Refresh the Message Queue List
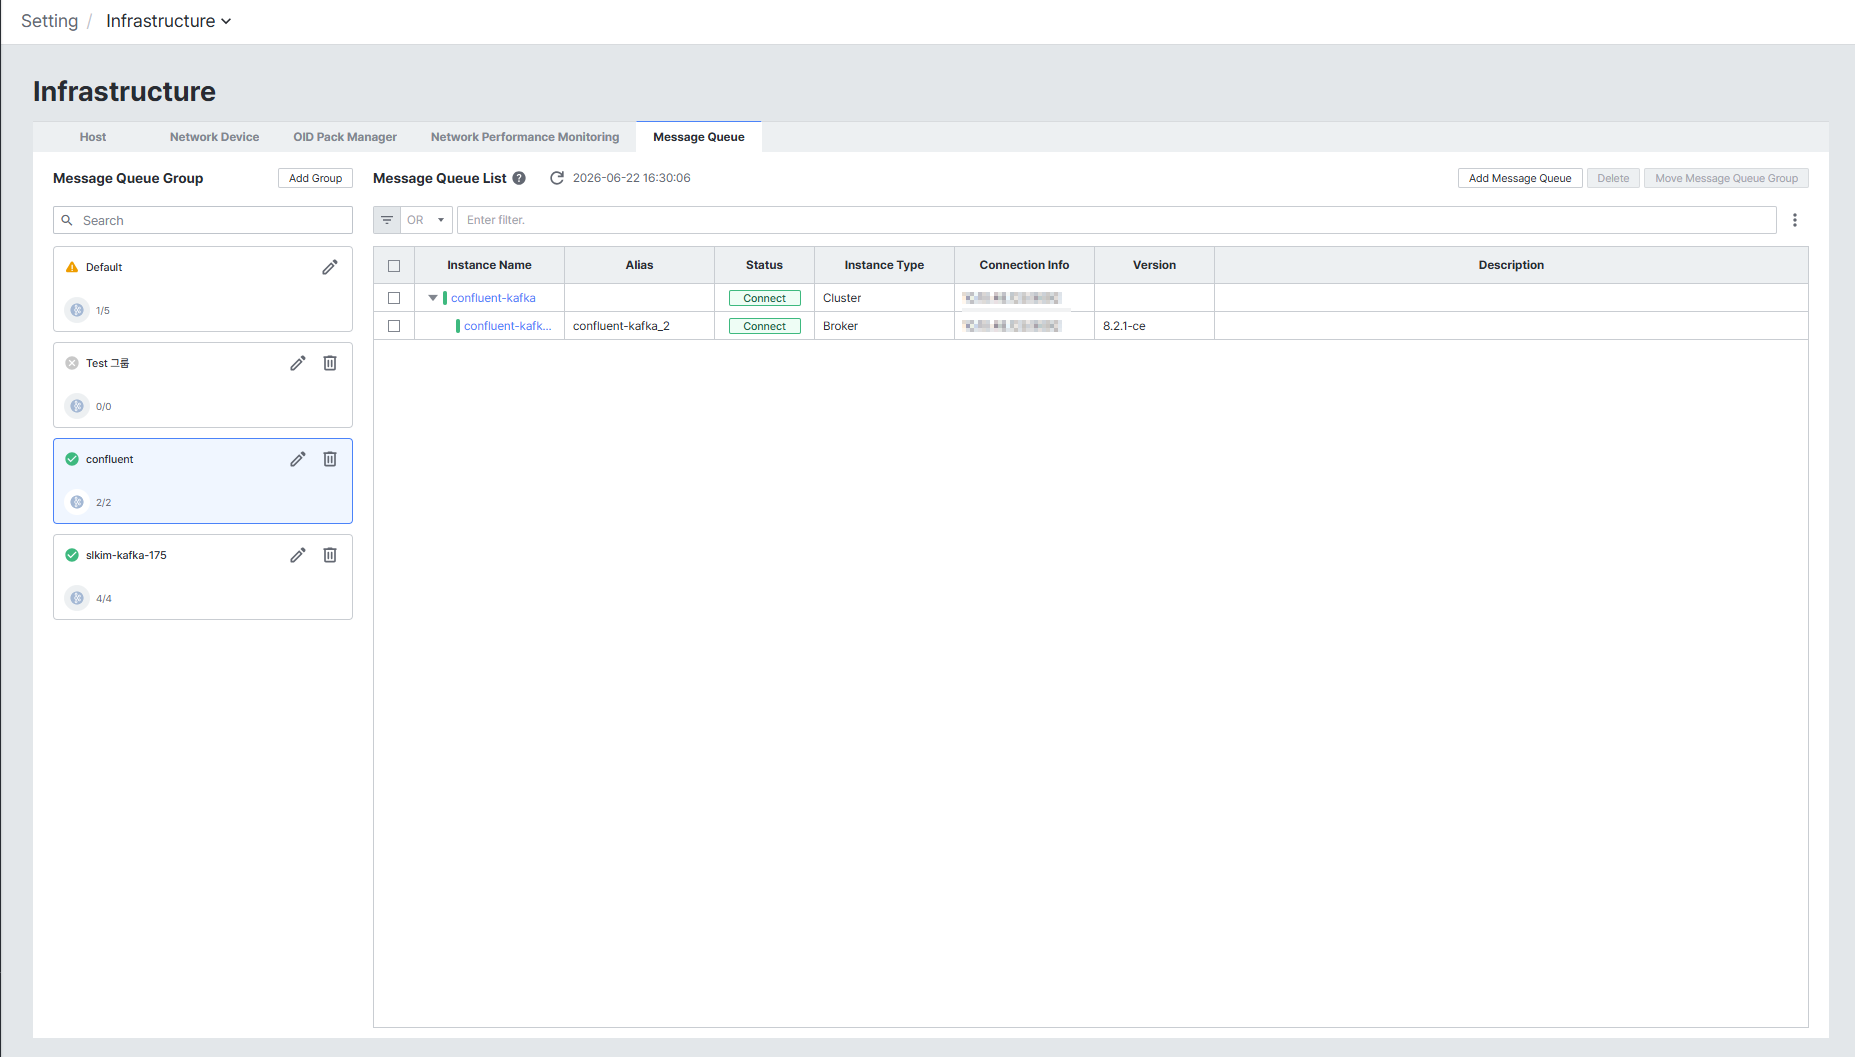The image size is (1855, 1057). (557, 178)
